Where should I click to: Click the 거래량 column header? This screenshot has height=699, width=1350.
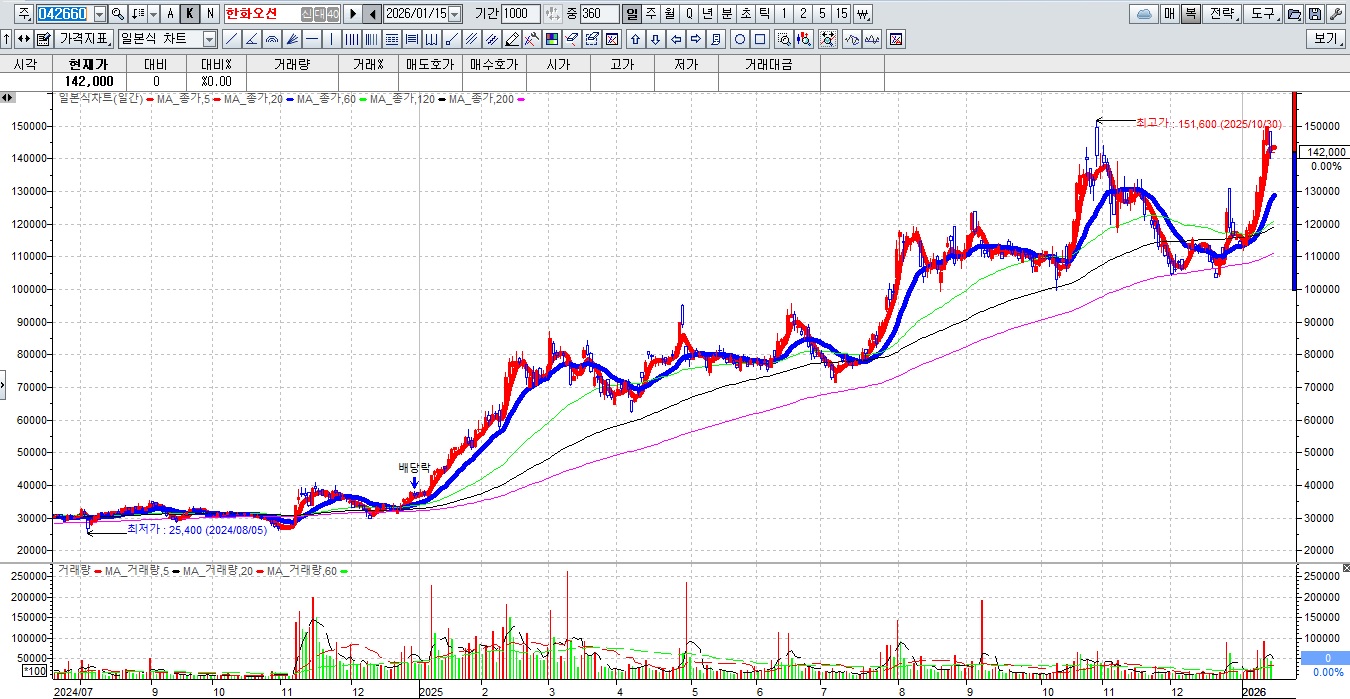tap(291, 64)
